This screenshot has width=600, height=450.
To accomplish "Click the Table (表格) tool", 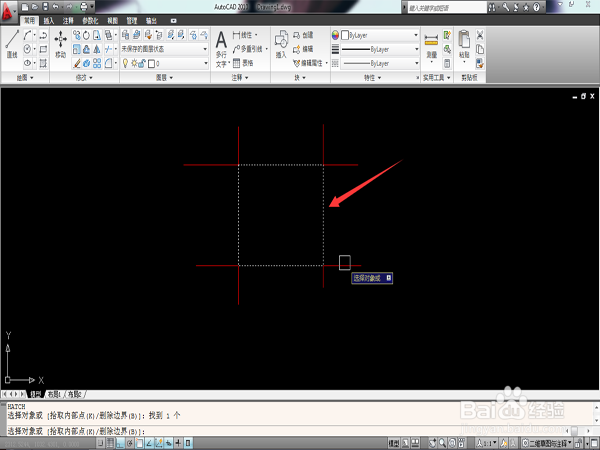I will (243, 63).
